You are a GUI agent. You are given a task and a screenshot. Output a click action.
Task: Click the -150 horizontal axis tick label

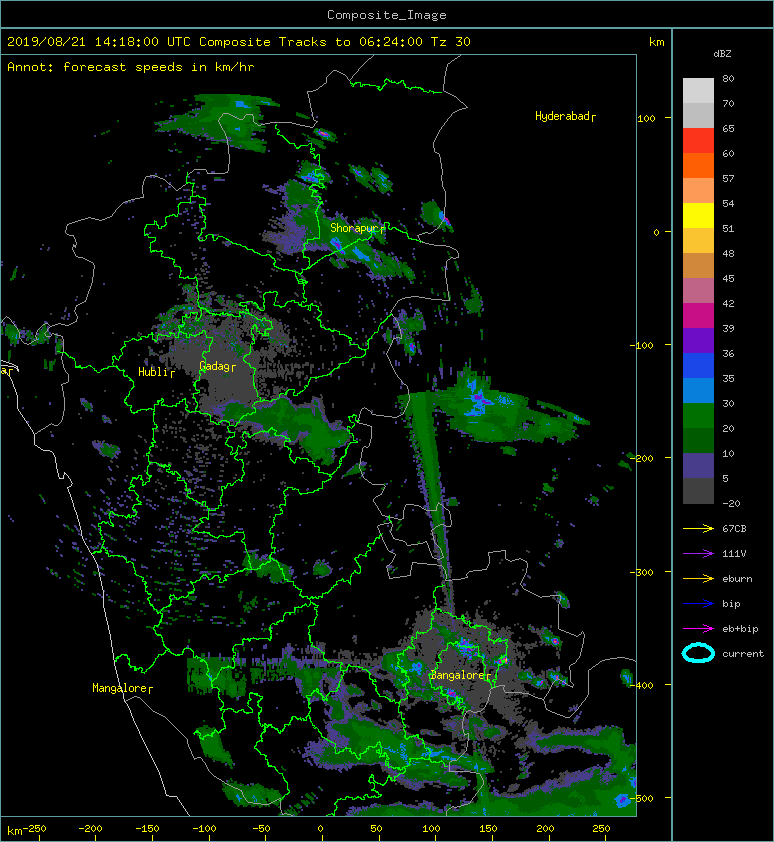click(x=147, y=829)
